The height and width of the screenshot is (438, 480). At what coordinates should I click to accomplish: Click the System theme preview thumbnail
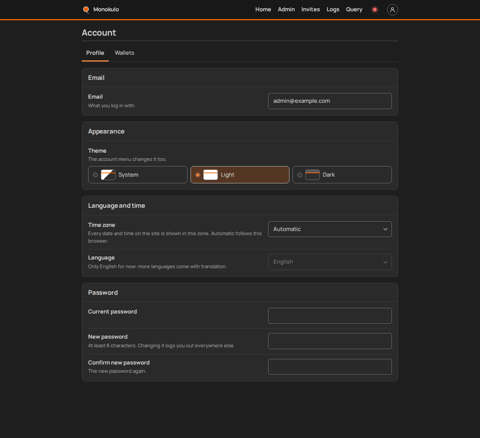pos(108,175)
